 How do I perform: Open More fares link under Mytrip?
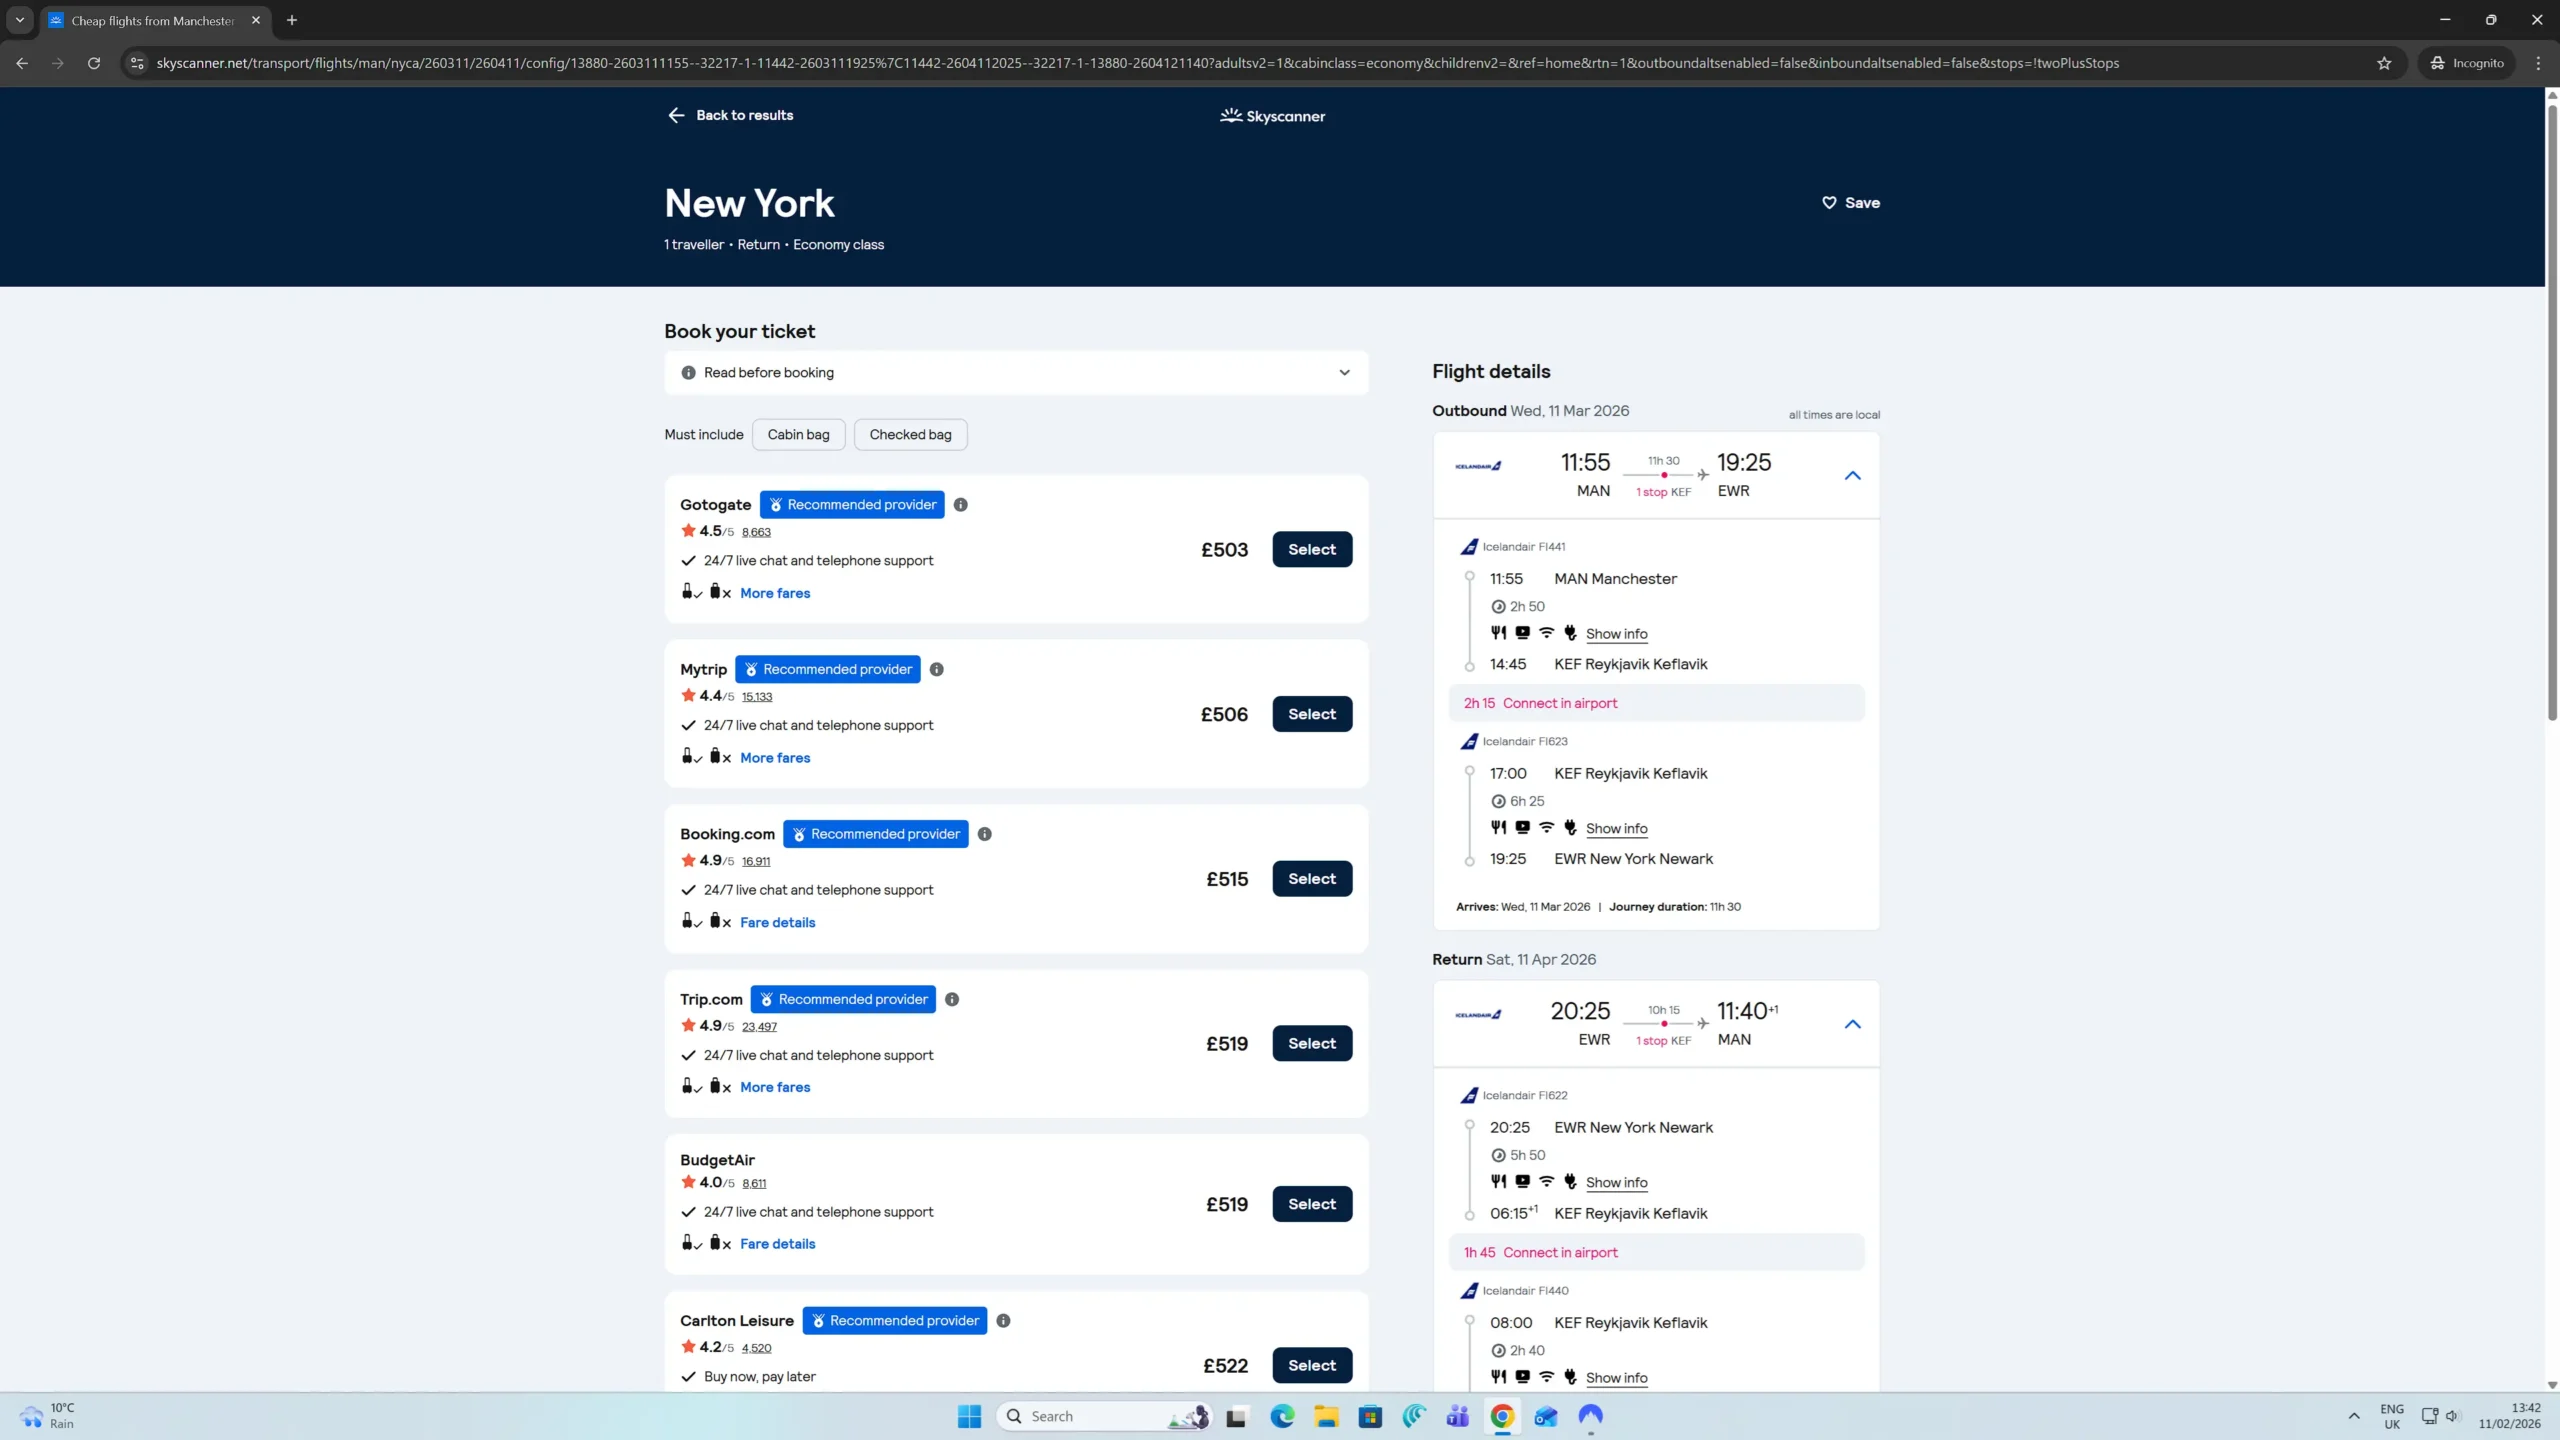coord(775,758)
